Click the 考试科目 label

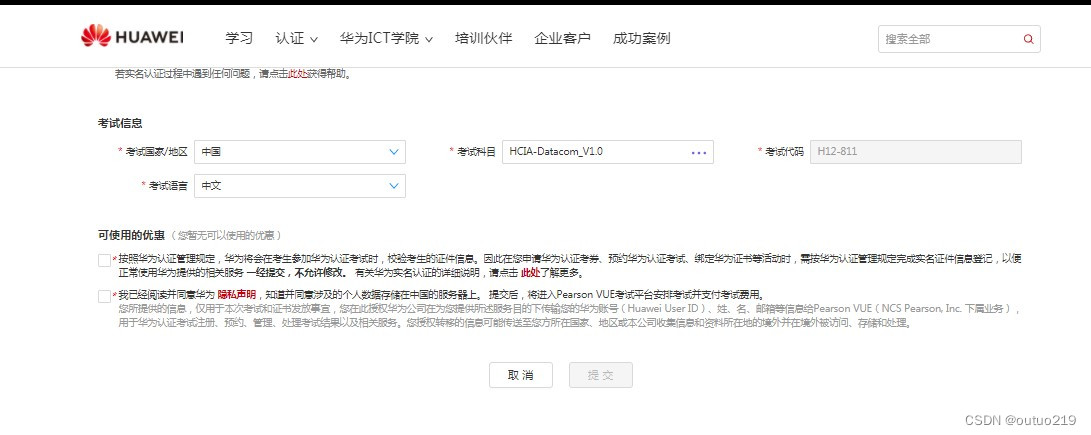click(476, 152)
